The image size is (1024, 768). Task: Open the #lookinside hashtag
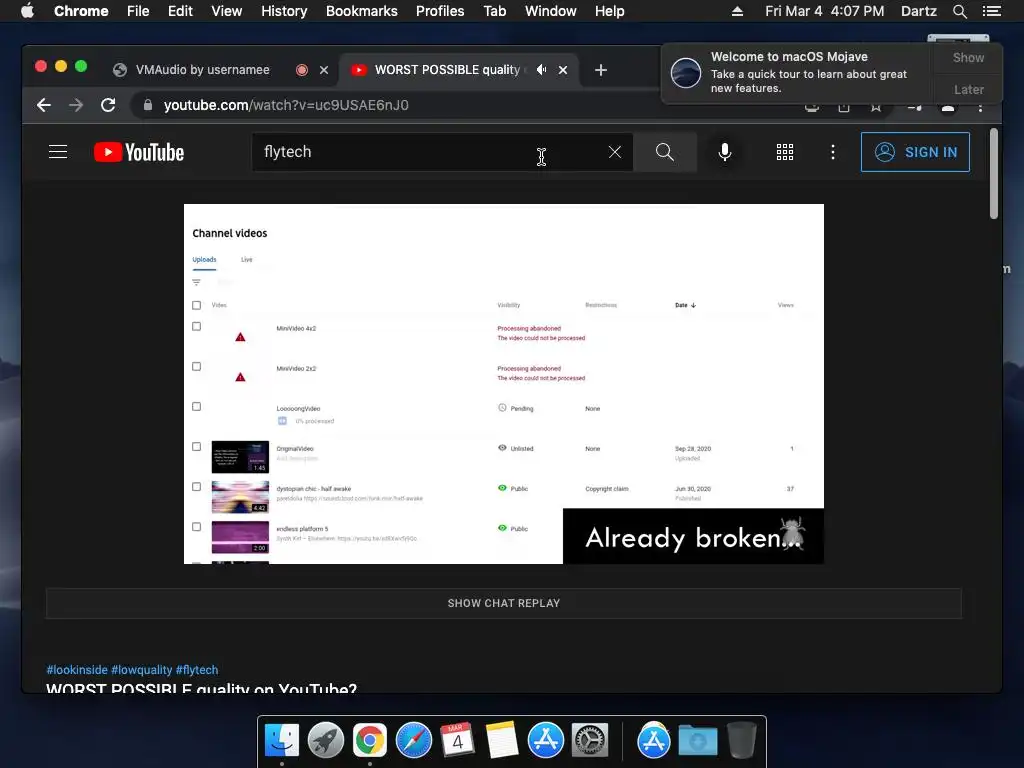pyautogui.click(x=77, y=670)
